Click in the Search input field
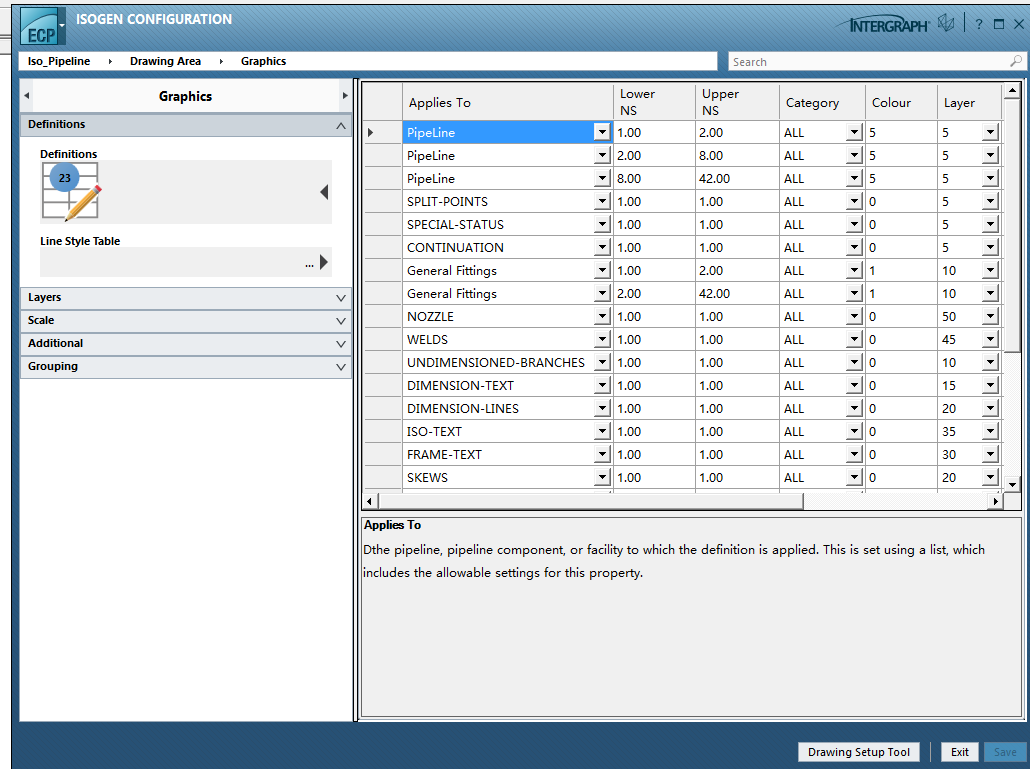Image resolution: width=1030 pixels, height=769 pixels. 868,62
